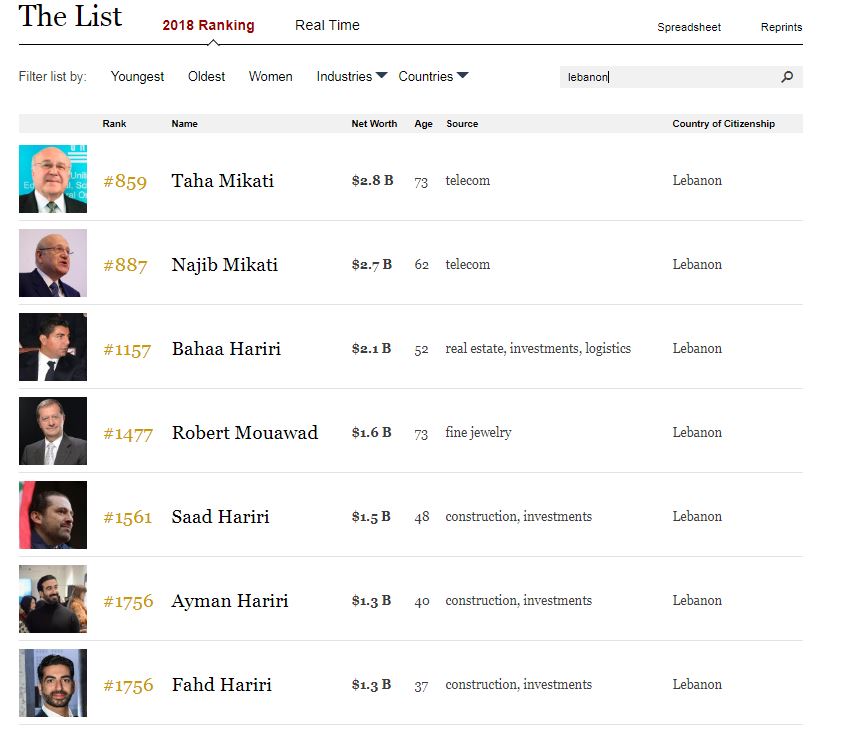Open the Spreadsheet link
Screen dimensions: 856x743
coord(688,27)
